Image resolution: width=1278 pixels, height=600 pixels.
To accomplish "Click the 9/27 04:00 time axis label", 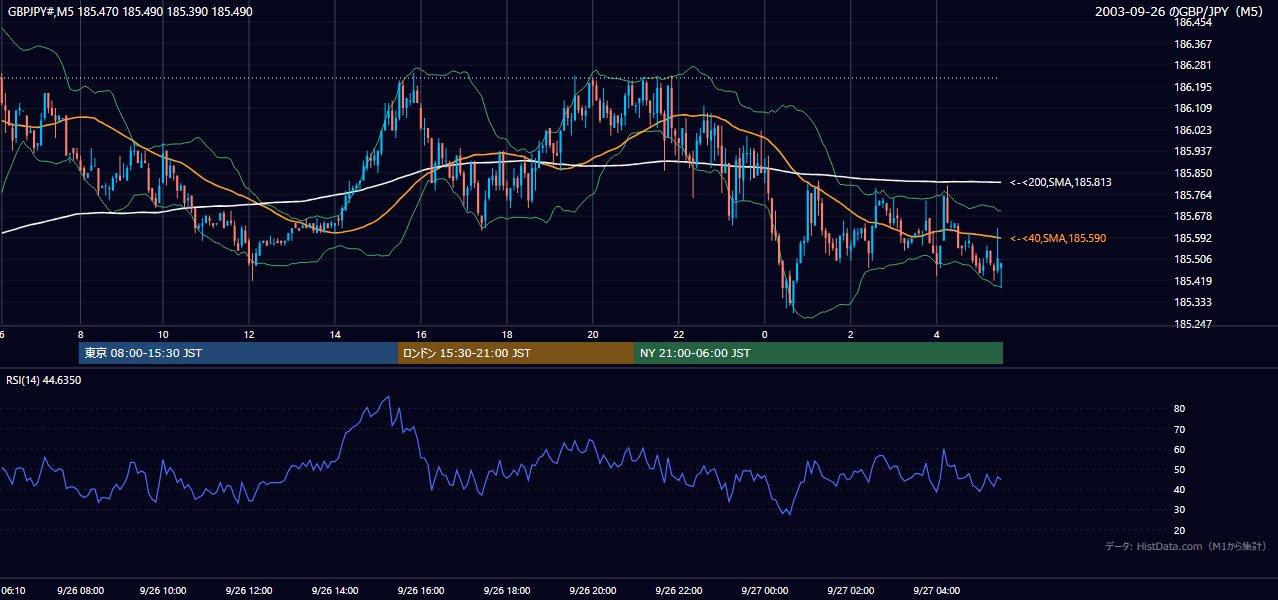I will click(x=936, y=591).
